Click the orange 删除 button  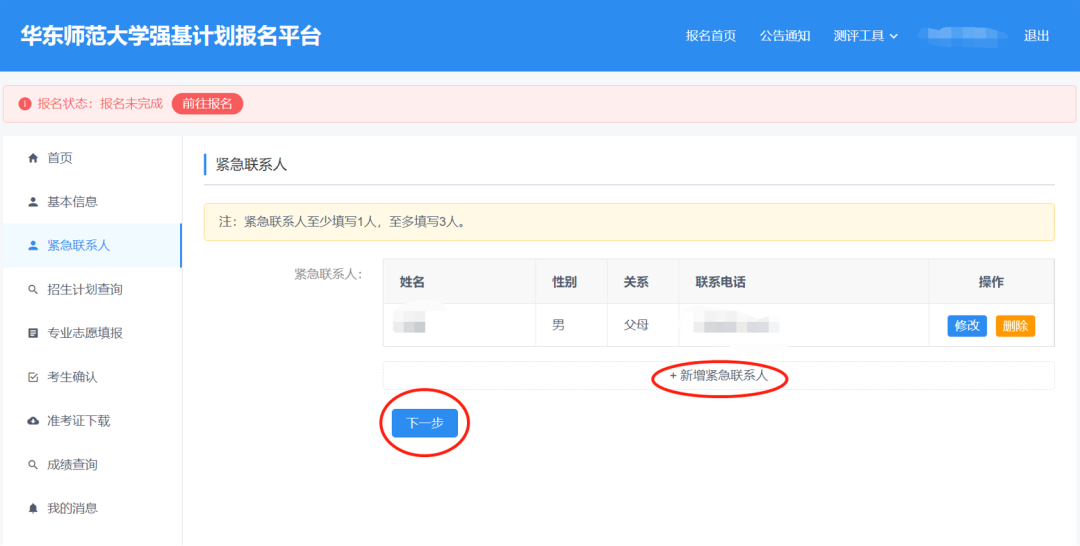pos(1015,326)
